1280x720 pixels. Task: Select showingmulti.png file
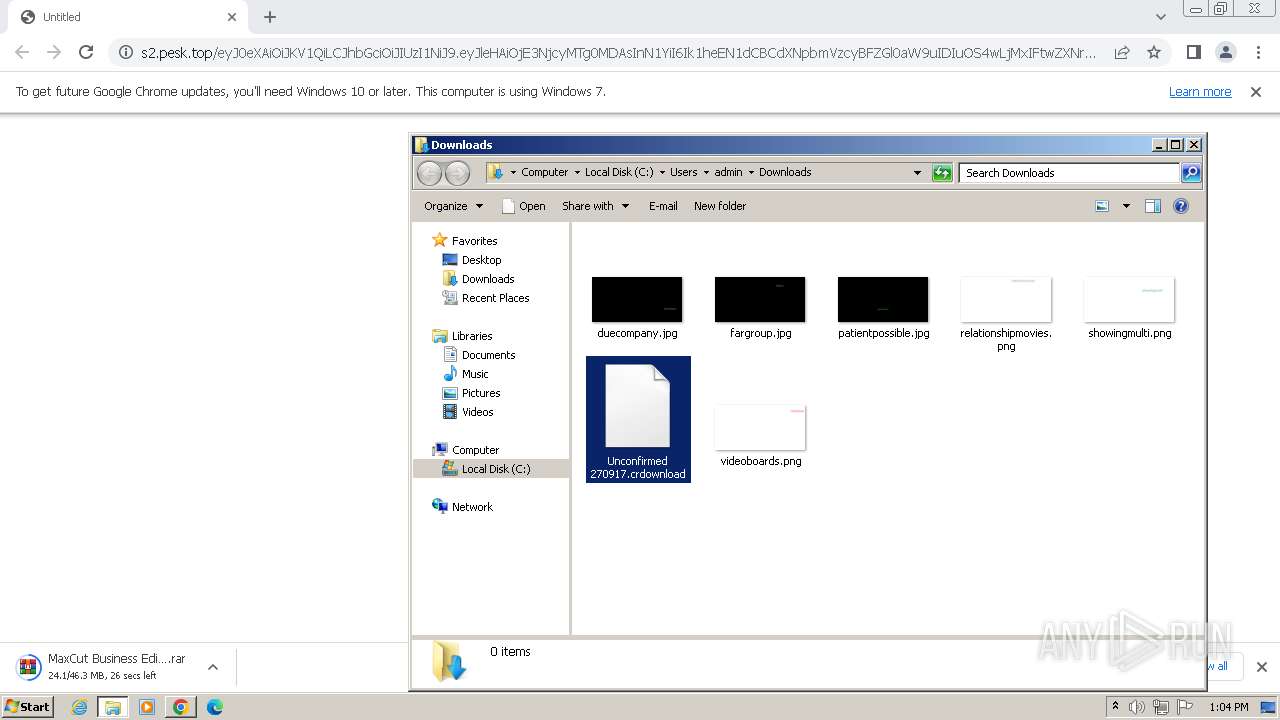point(1129,308)
